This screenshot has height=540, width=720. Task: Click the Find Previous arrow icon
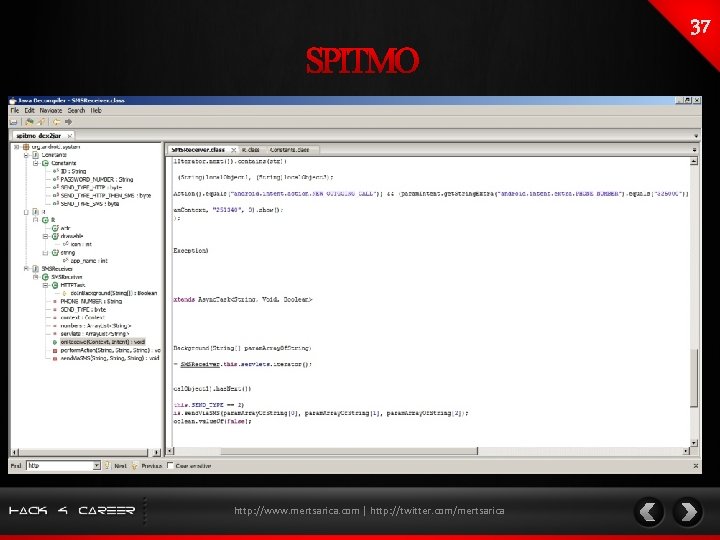click(x=135, y=466)
